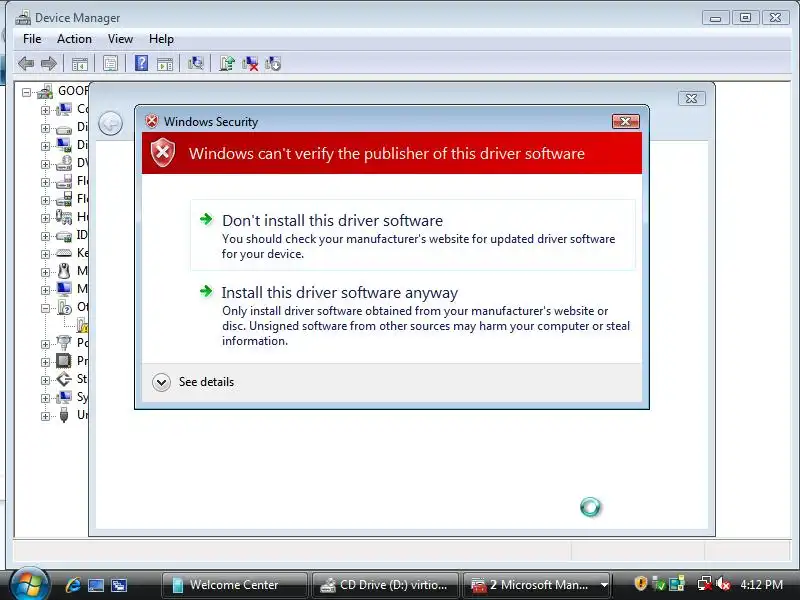This screenshot has width=800, height=600.
Task: Click Show/Hide Action Pane toolbar icon
Action: (x=165, y=64)
